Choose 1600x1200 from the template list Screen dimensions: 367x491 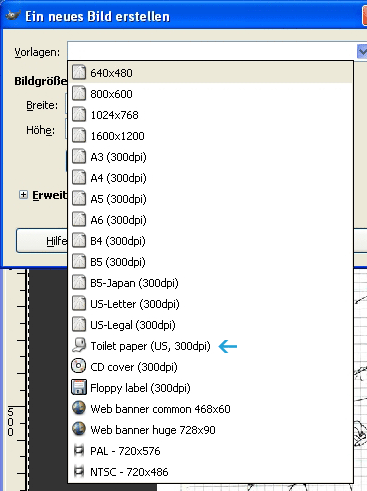click(x=211, y=136)
